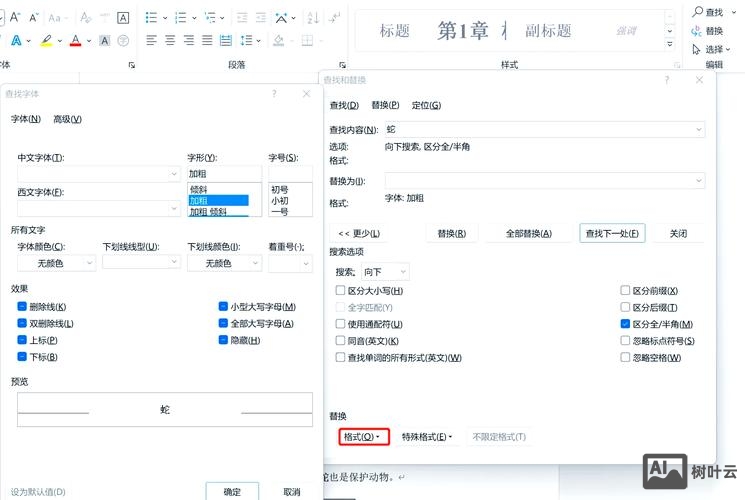Open 着重号 dropdown

click(x=306, y=263)
